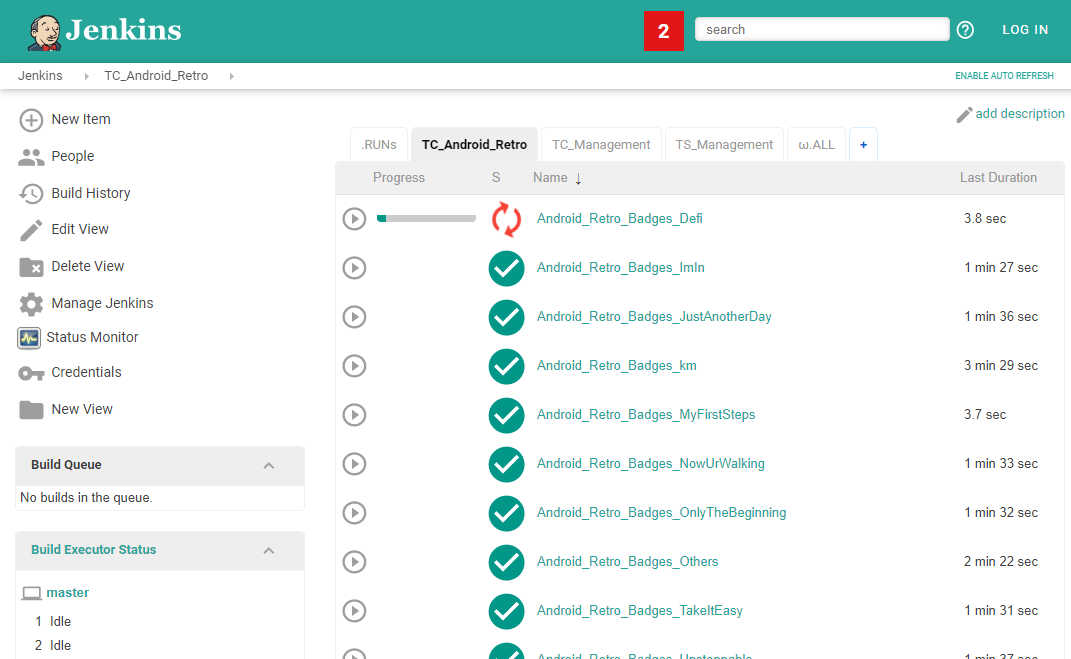
Task: Click the New View folder icon
Action: coord(31,410)
